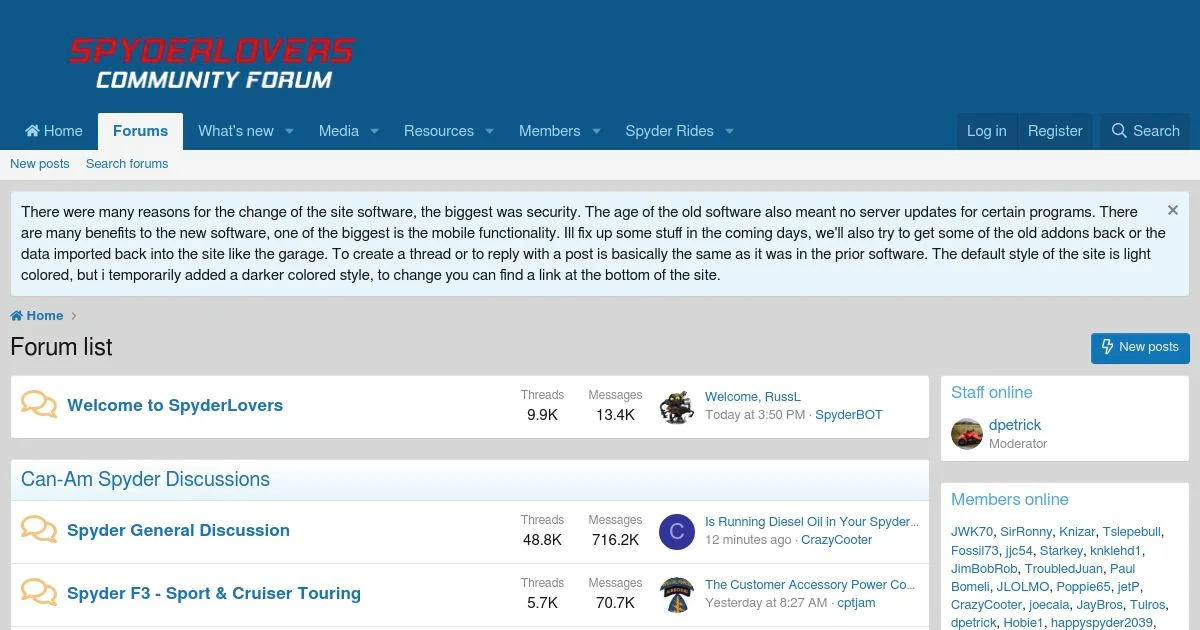Open member JayBros's profile
1200x630 pixels.
[x=1100, y=605]
